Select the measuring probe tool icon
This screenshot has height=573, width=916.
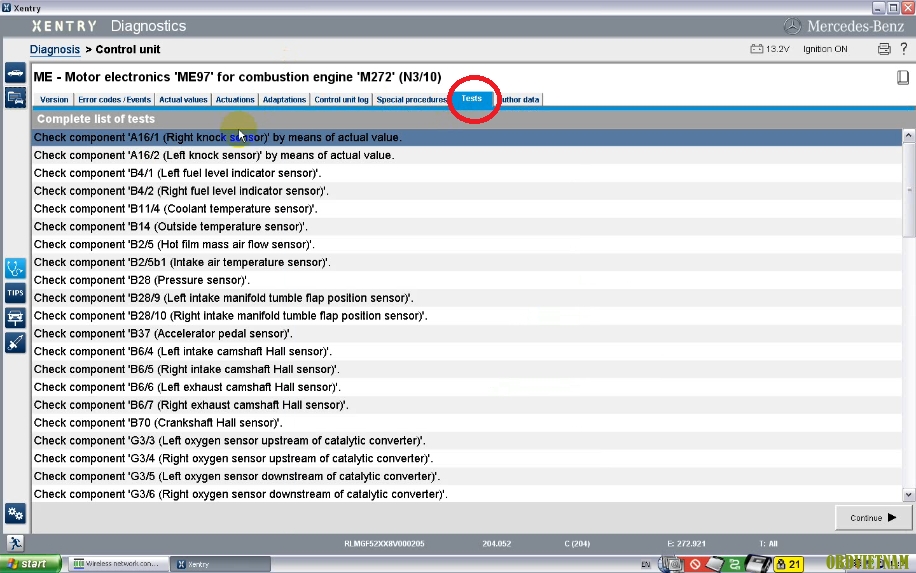[15, 342]
